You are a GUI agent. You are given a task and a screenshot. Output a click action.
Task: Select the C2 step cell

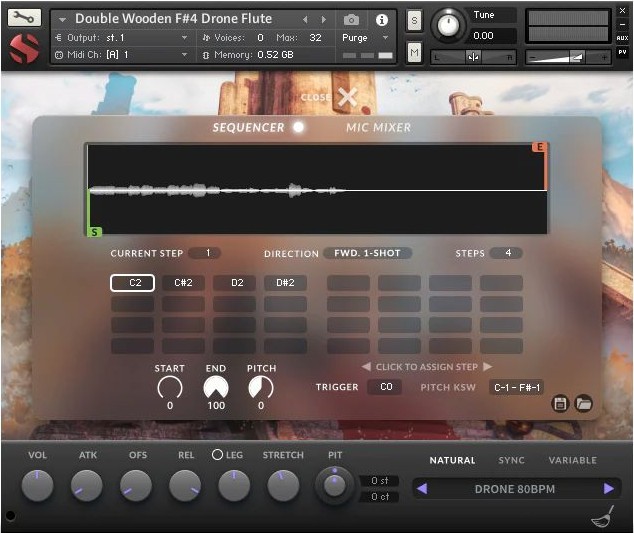132,283
